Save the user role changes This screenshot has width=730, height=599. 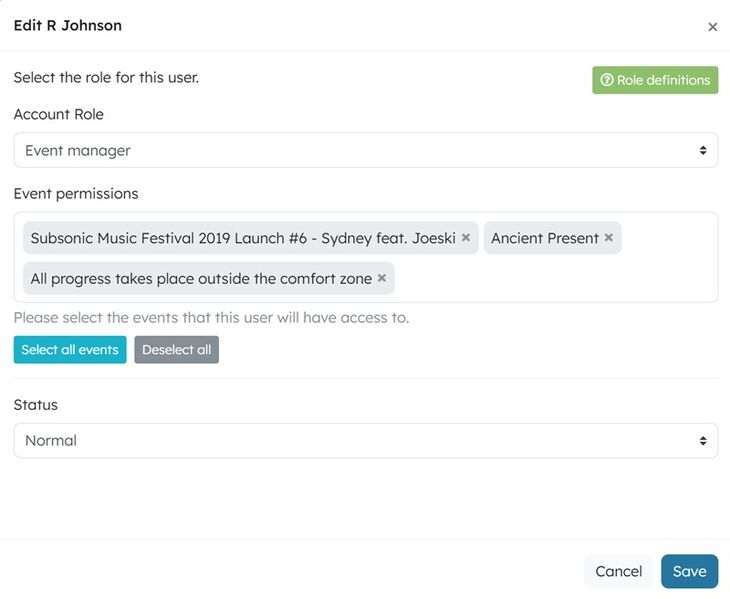689,571
